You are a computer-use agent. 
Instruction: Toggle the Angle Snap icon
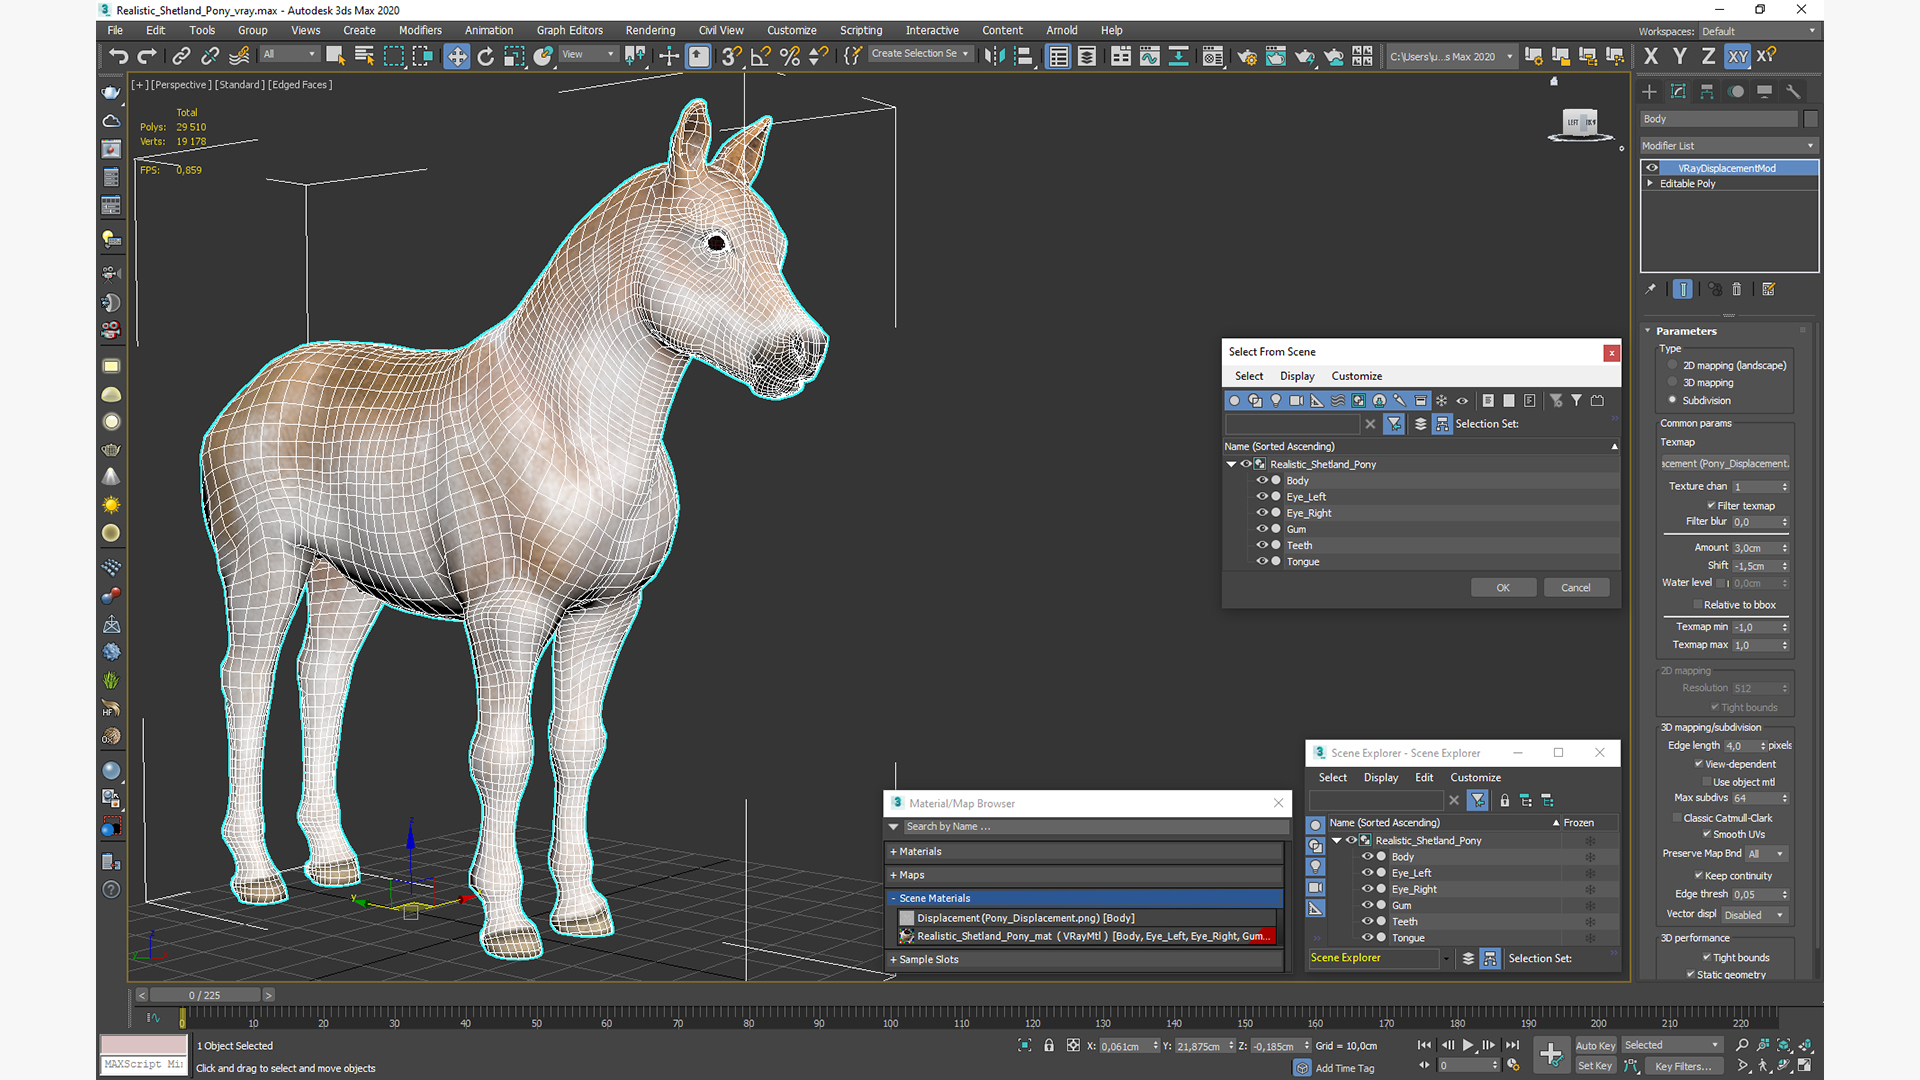coord(761,56)
